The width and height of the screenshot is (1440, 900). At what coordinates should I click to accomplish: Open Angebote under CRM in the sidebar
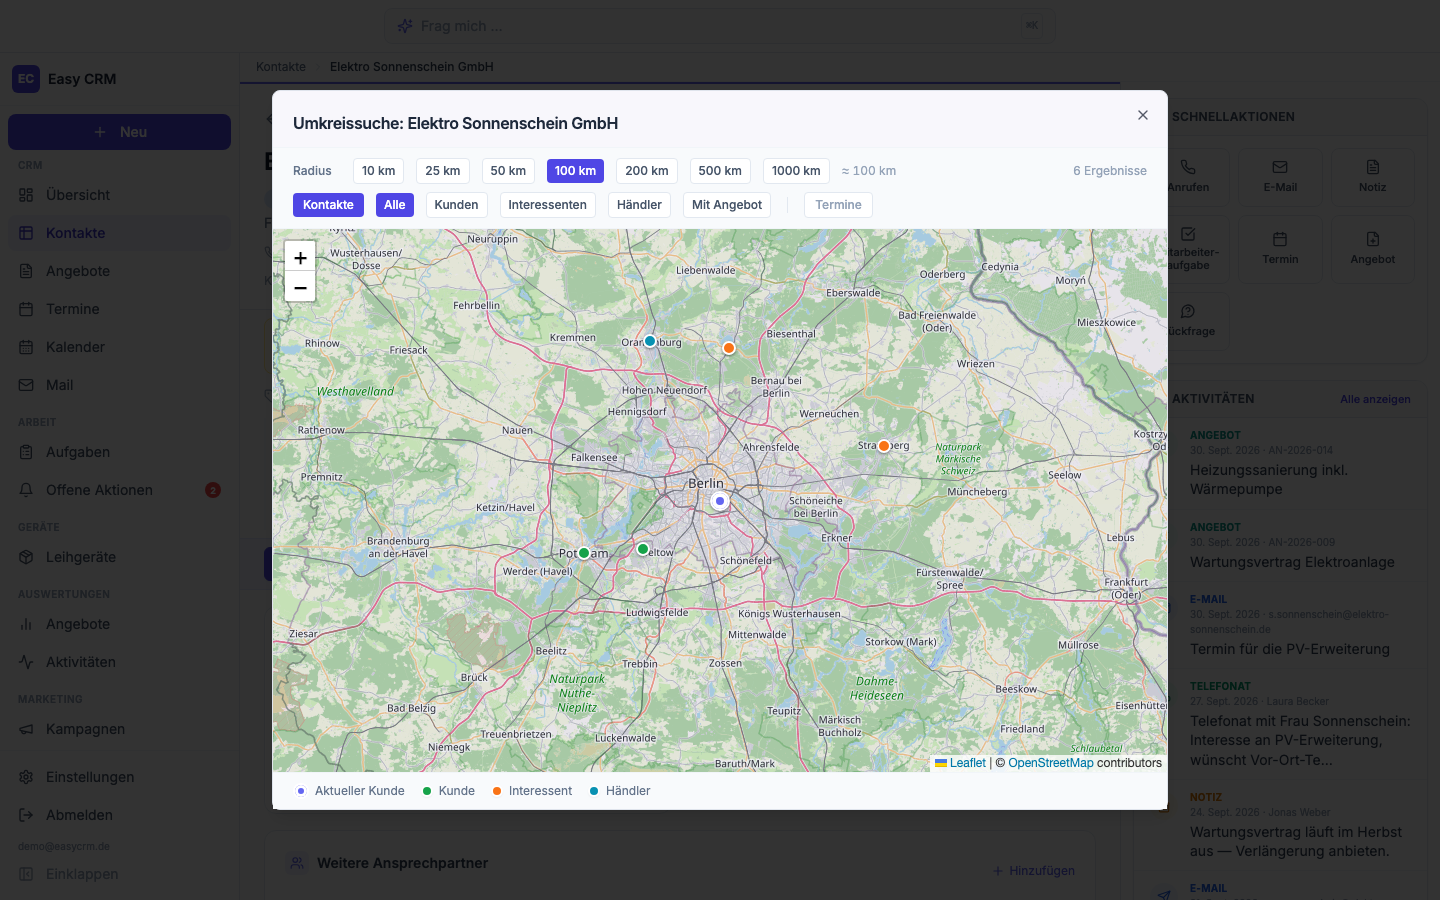119,271
